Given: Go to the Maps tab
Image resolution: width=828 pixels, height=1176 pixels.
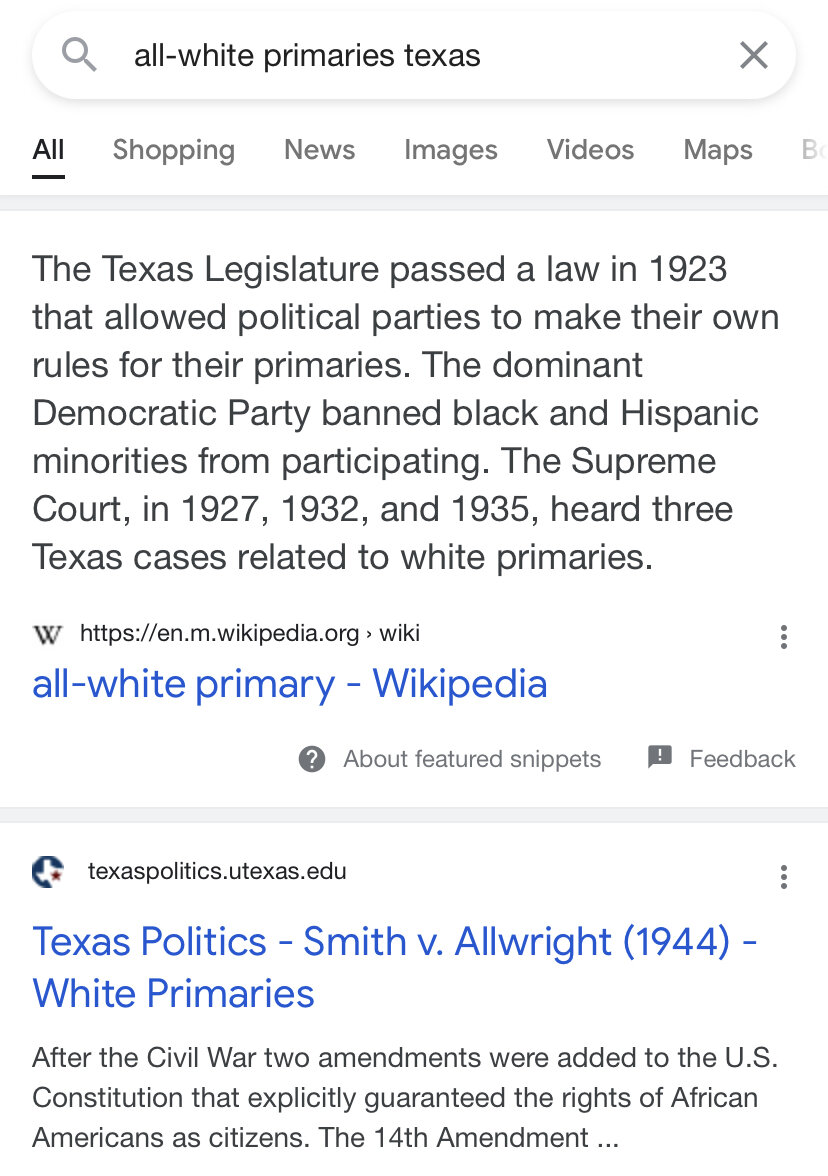Looking at the screenshot, I should (717, 150).
